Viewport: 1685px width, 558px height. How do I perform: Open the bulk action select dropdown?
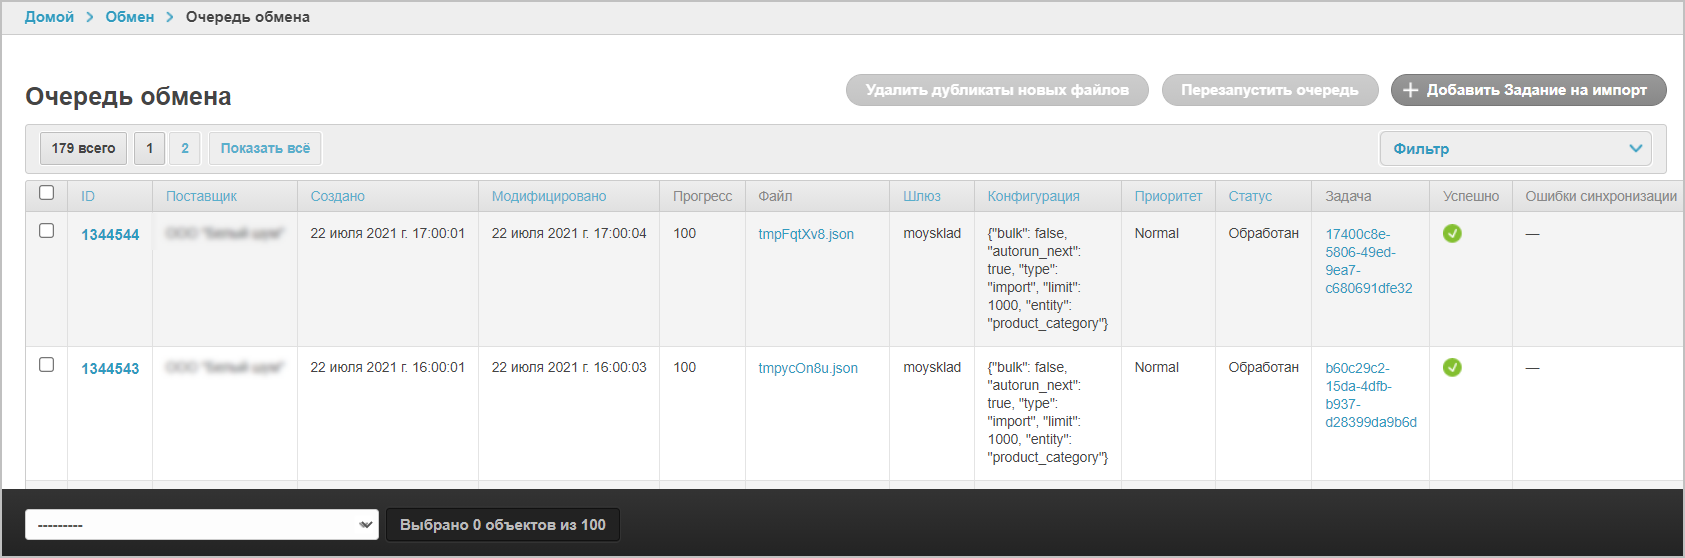pos(201,525)
